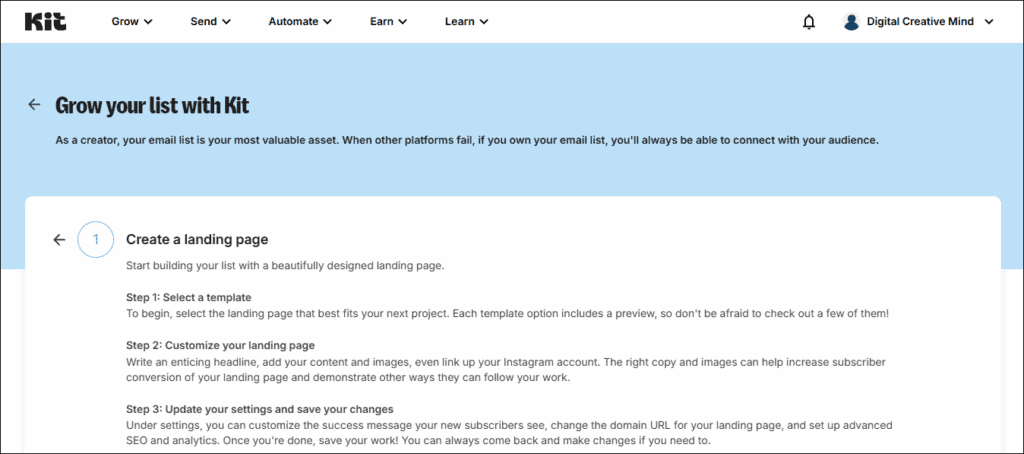The image size is (1024, 454).
Task: Click the Automate menu chevron
Action: (327, 22)
